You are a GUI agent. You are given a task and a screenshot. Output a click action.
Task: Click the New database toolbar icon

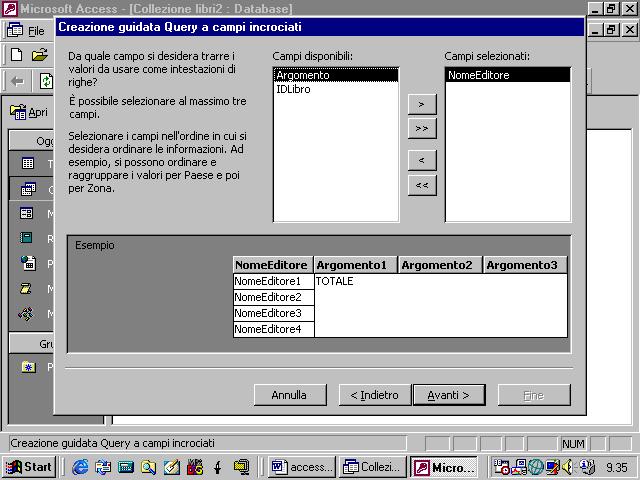(16, 54)
